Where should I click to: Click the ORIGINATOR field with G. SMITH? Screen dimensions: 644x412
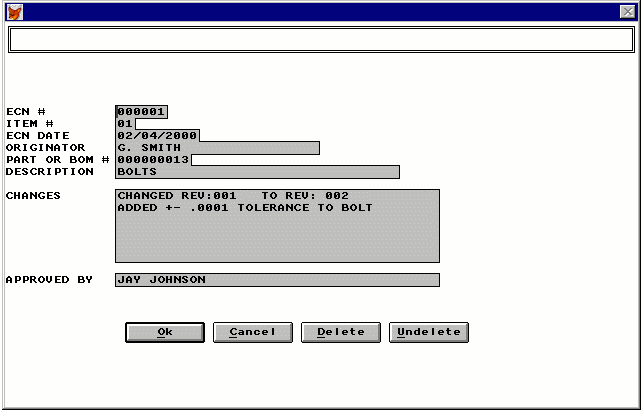[x=217, y=148]
